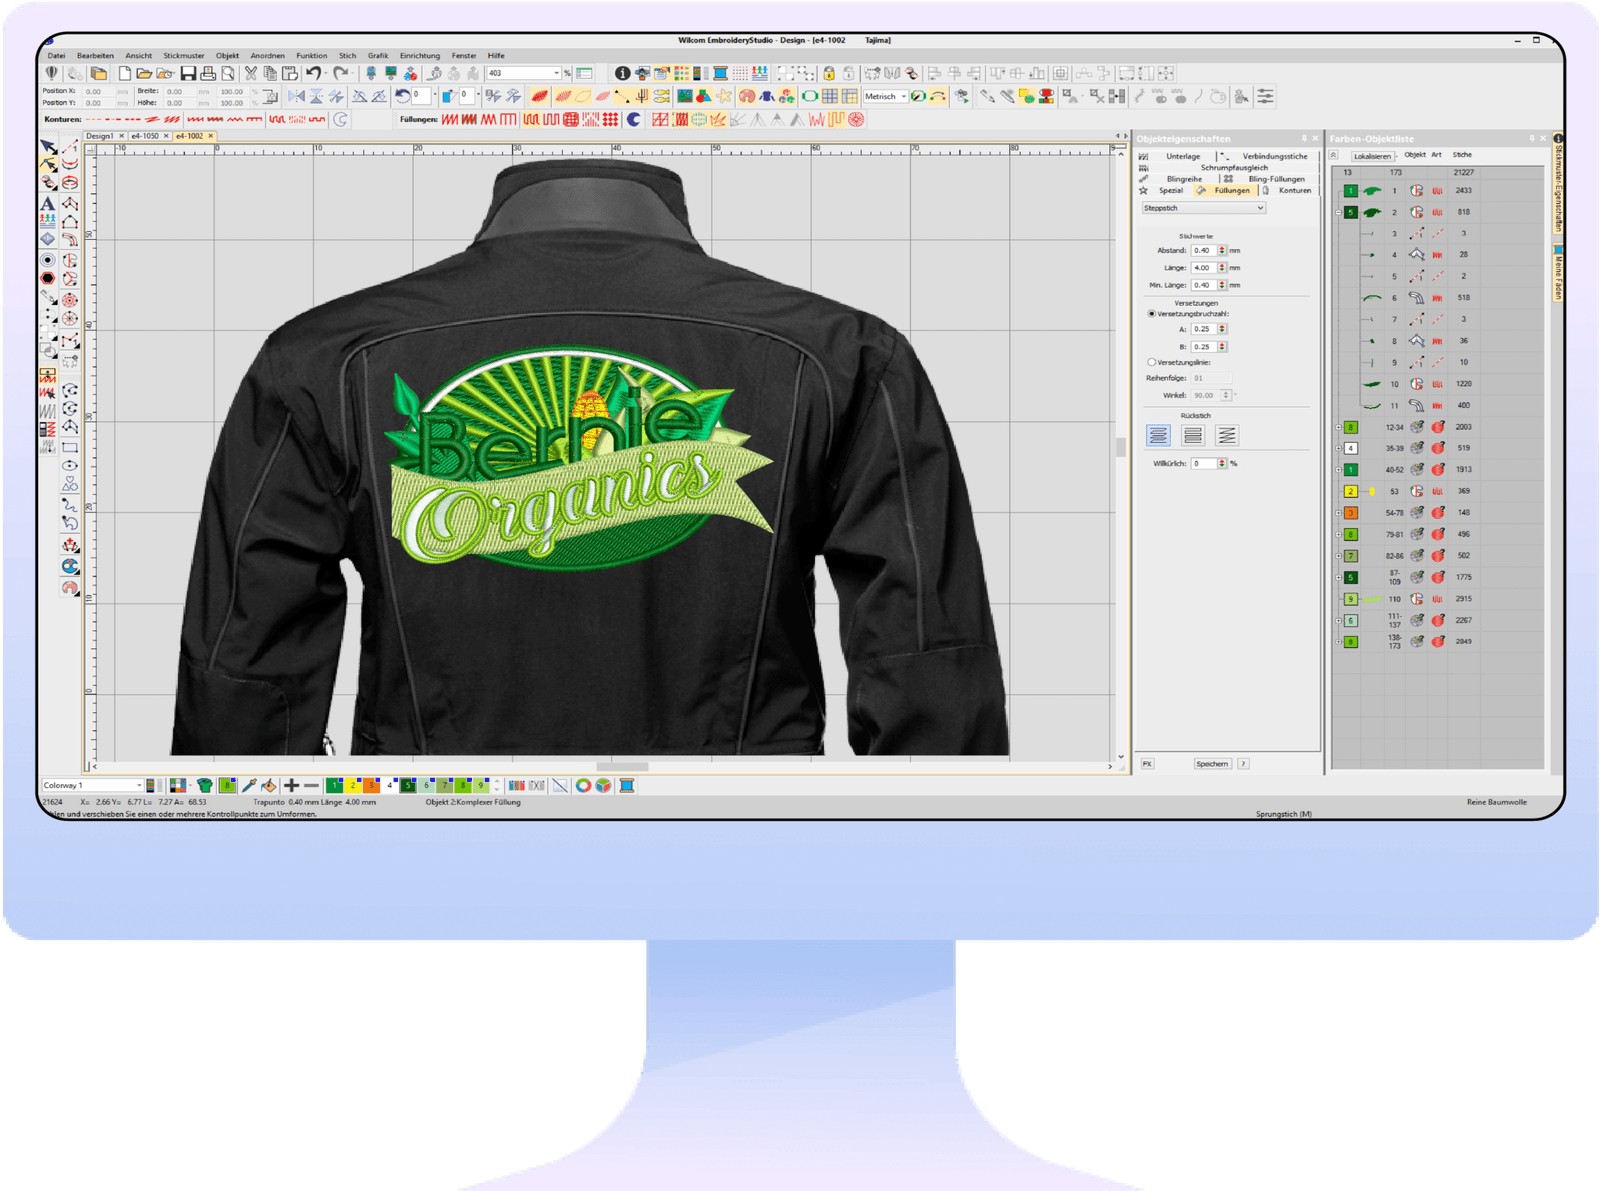Click the Speichern button
Viewport: 1600px width, 1191px height.
coord(1212,763)
